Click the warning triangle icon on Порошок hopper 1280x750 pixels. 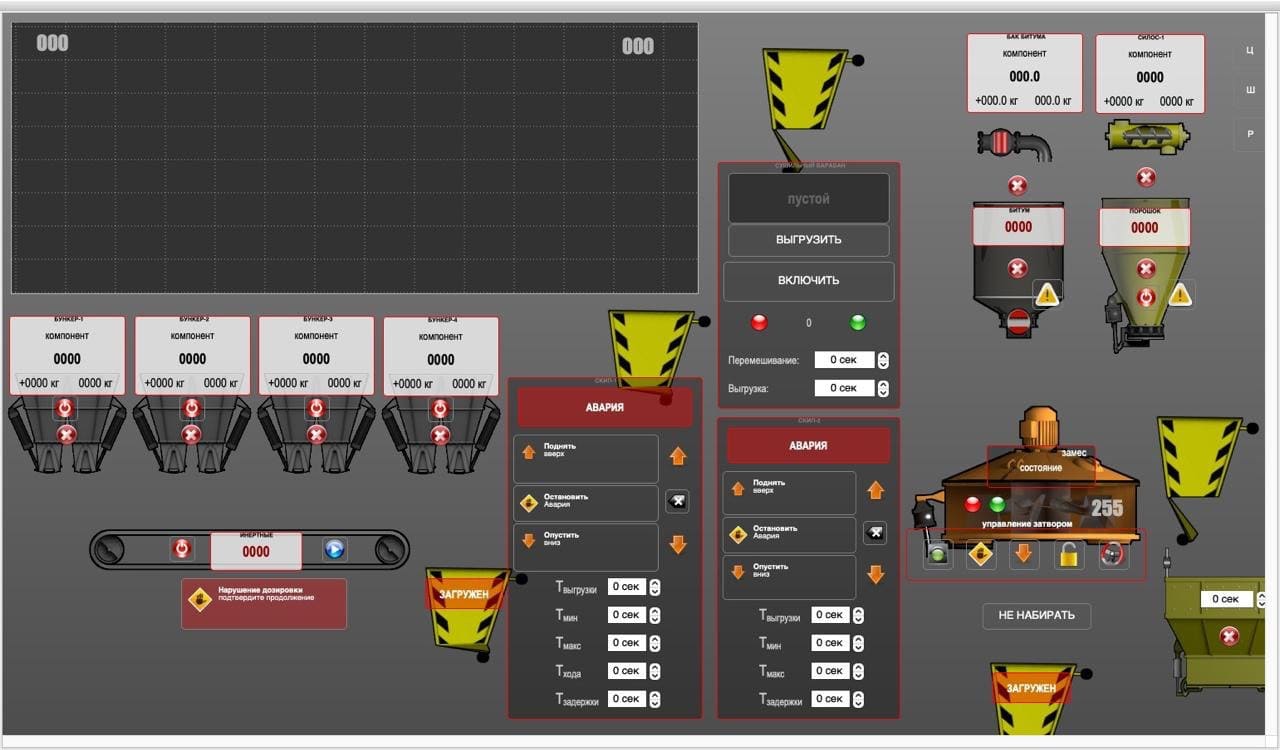(x=1178, y=294)
